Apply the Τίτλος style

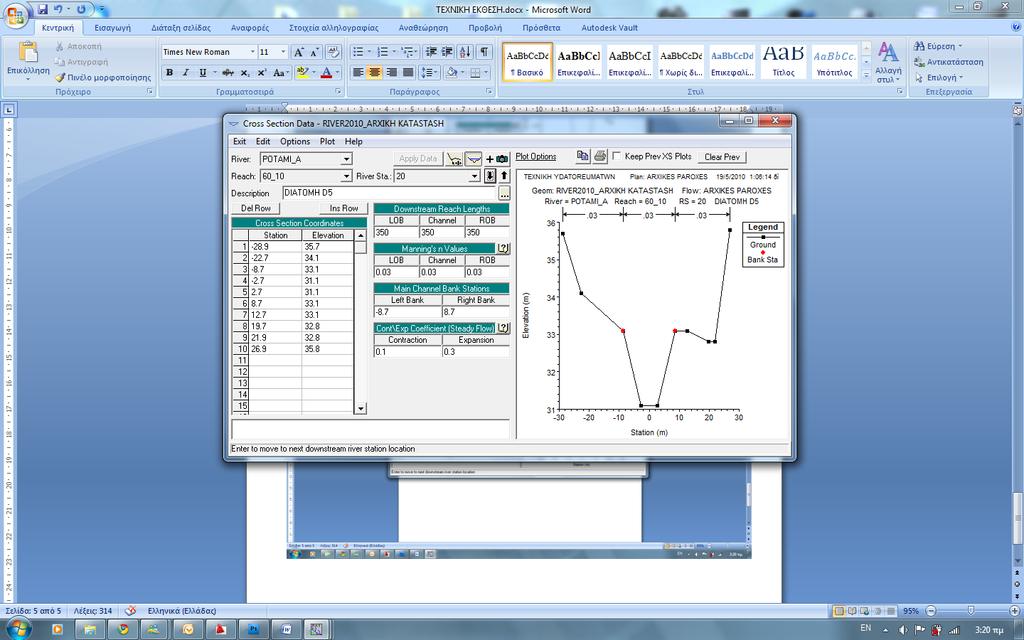pyautogui.click(x=782, y=62)
